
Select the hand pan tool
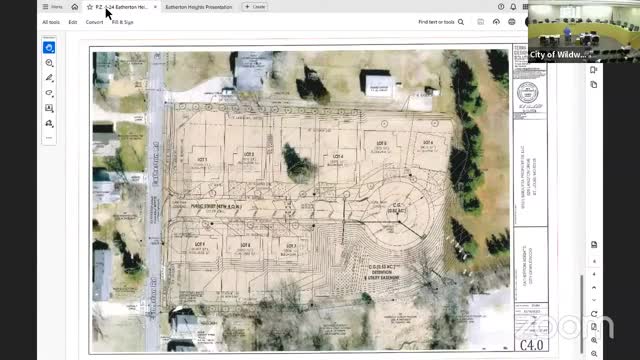[49, 48]
